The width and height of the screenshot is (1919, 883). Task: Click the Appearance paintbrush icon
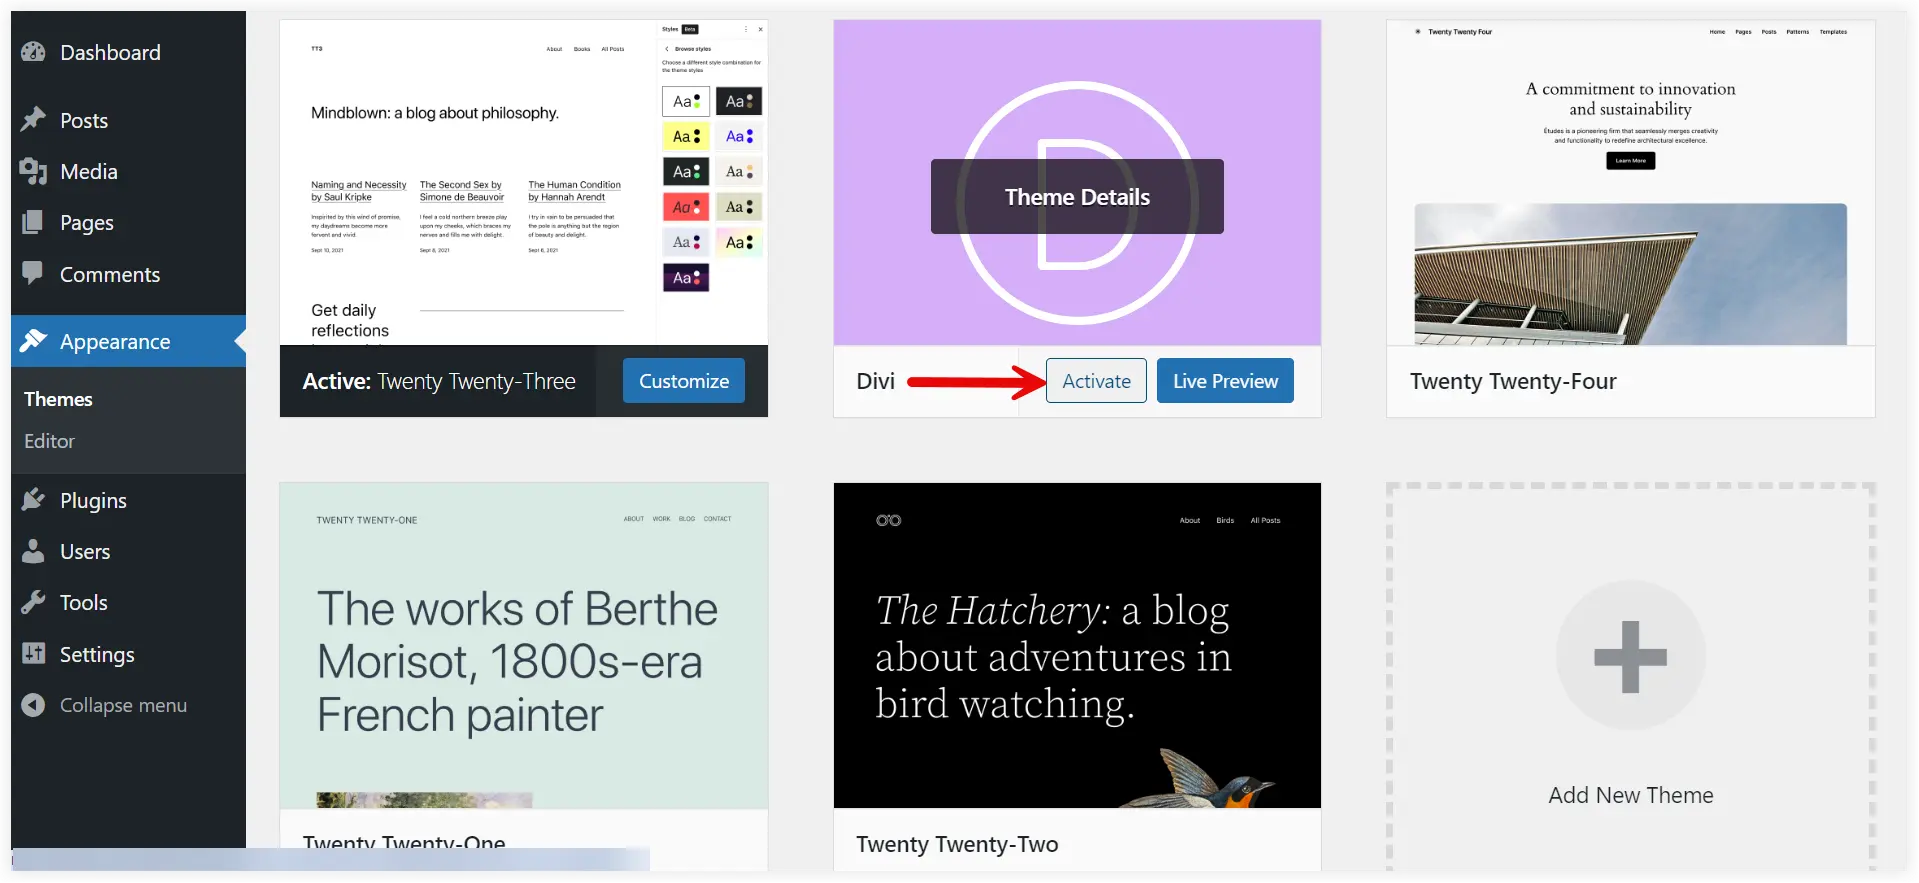click(33, 341)
